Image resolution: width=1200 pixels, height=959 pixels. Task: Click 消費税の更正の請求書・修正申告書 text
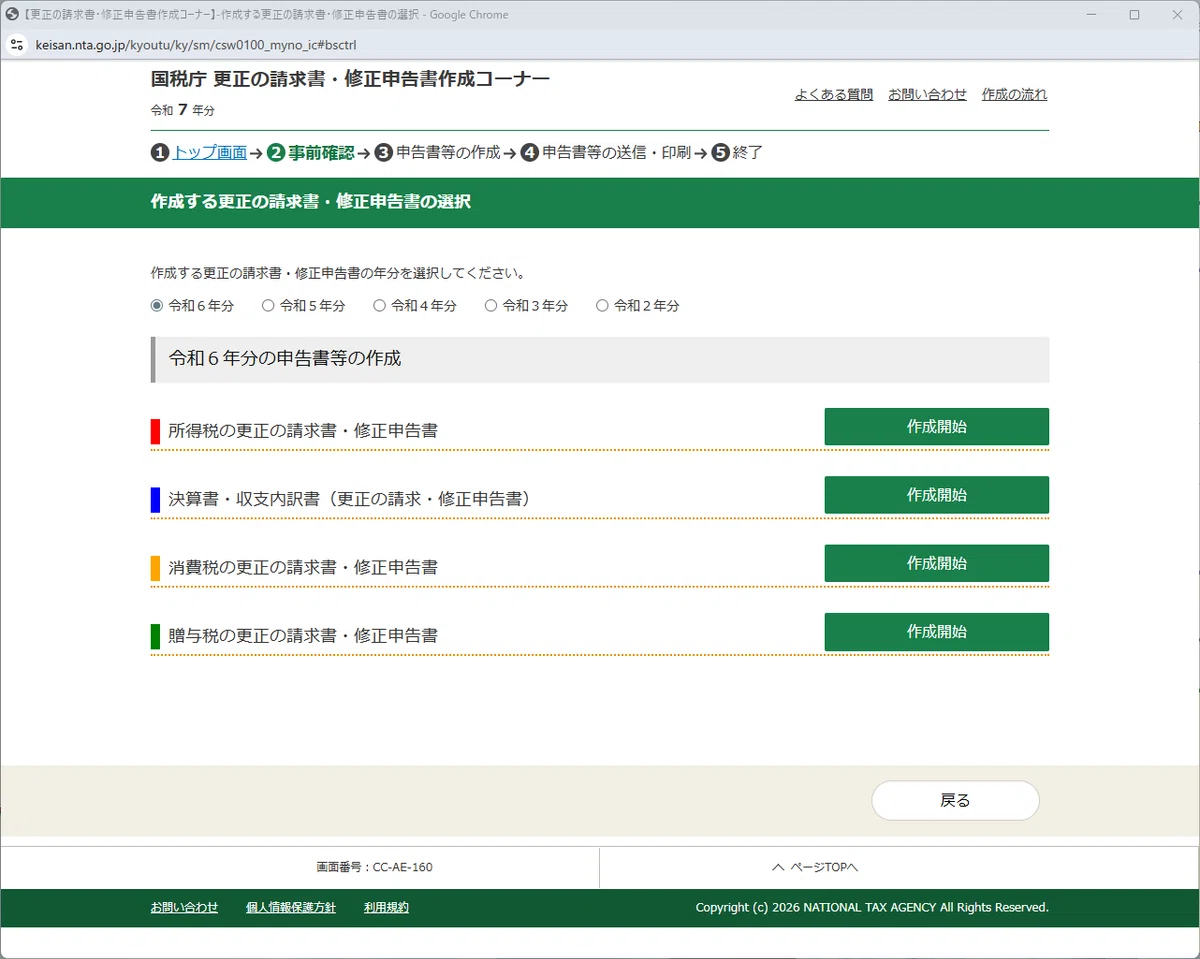coord(303,567)
